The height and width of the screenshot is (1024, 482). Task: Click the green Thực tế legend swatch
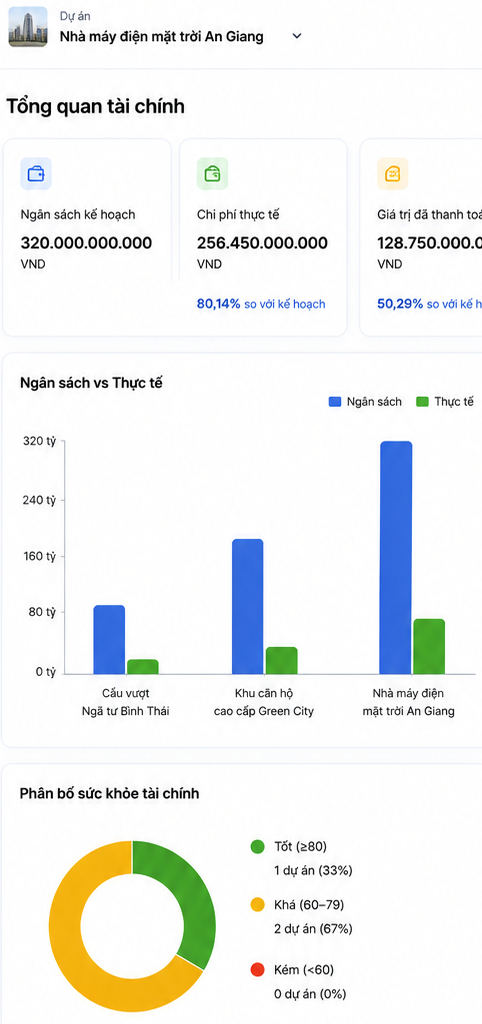click(422, 402)
